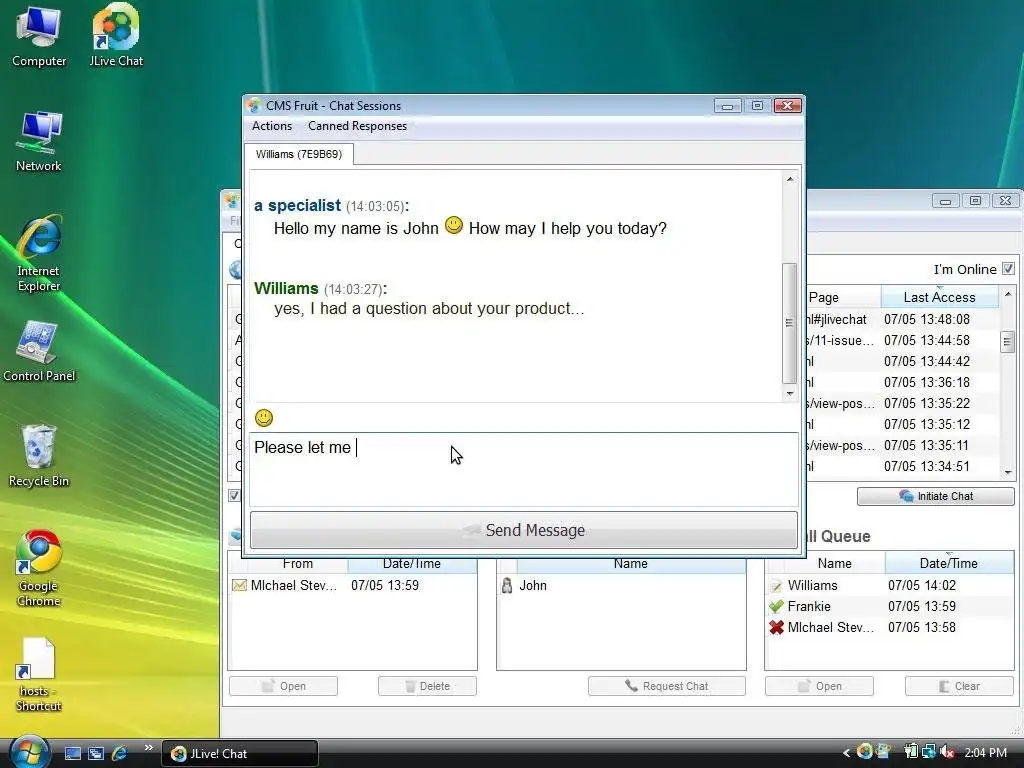Sort visitors by Last Access column
1024x768 pixels.
pyautogui.click(x=939, y=297)
